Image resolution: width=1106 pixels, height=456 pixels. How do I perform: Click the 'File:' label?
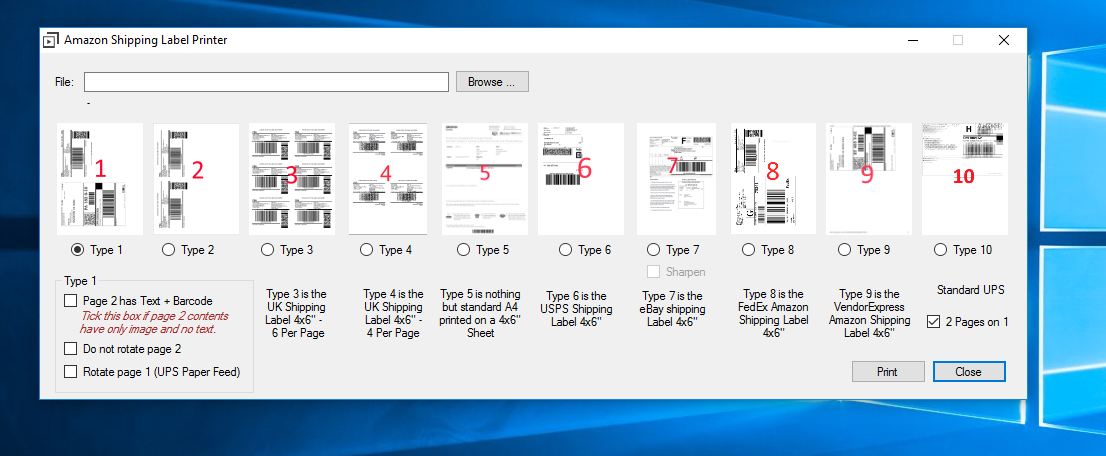[x=64, y=82]
